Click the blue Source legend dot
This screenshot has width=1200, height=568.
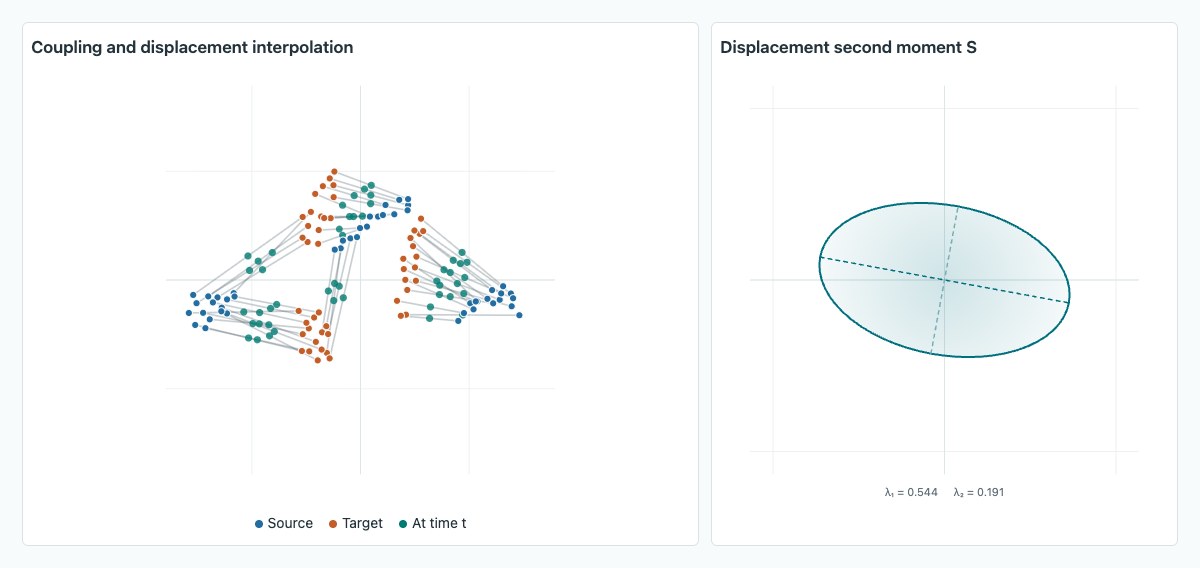pyautogui.click(x=260, y=524)
